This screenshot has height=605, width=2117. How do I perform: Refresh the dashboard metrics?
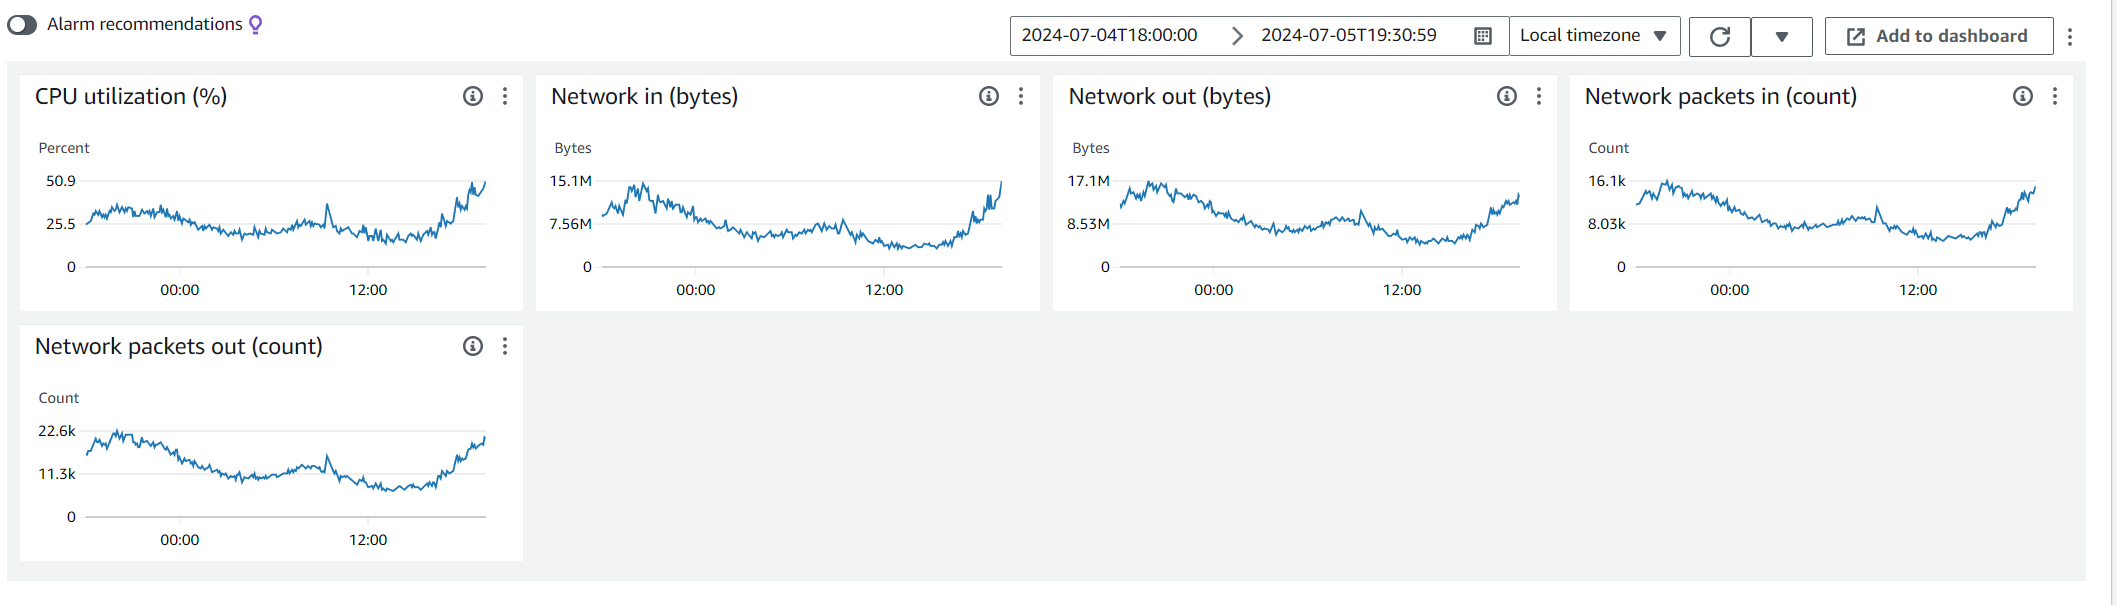[x=1720, y=37]
